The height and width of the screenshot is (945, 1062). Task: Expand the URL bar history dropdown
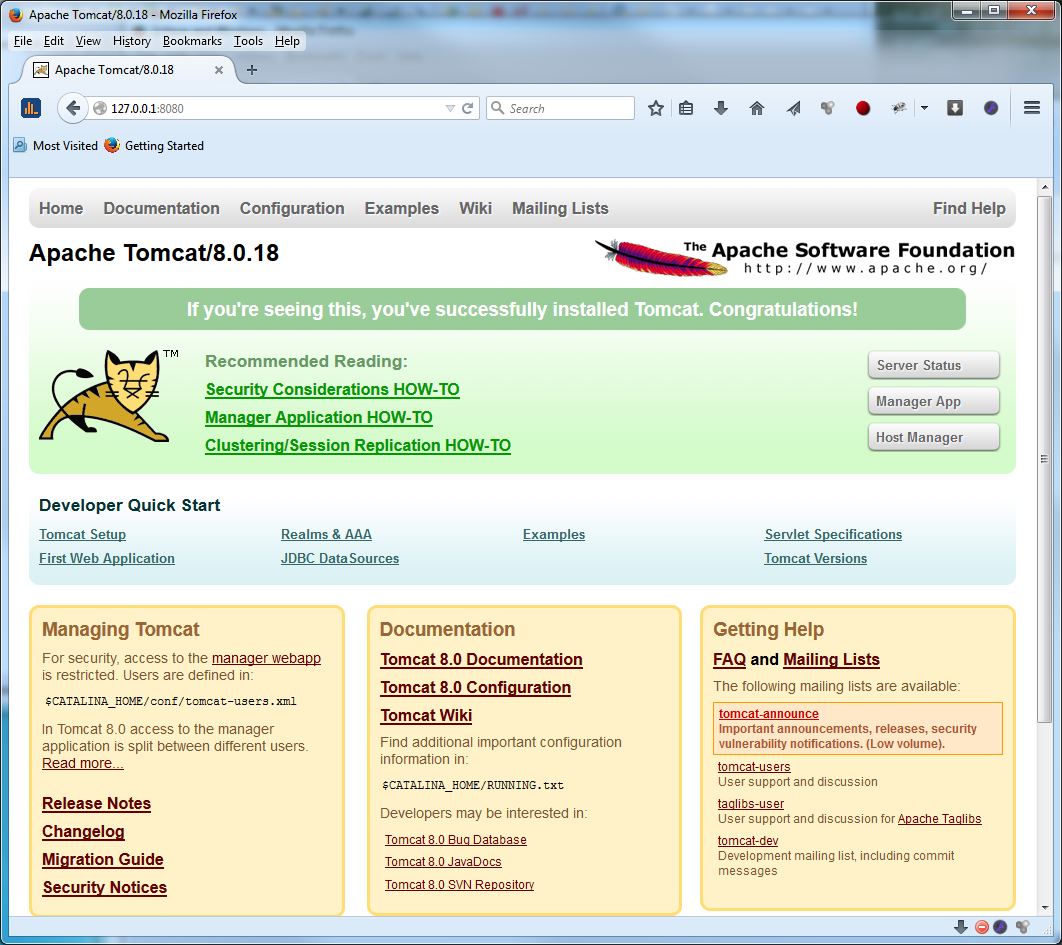(x=450, y=108)
